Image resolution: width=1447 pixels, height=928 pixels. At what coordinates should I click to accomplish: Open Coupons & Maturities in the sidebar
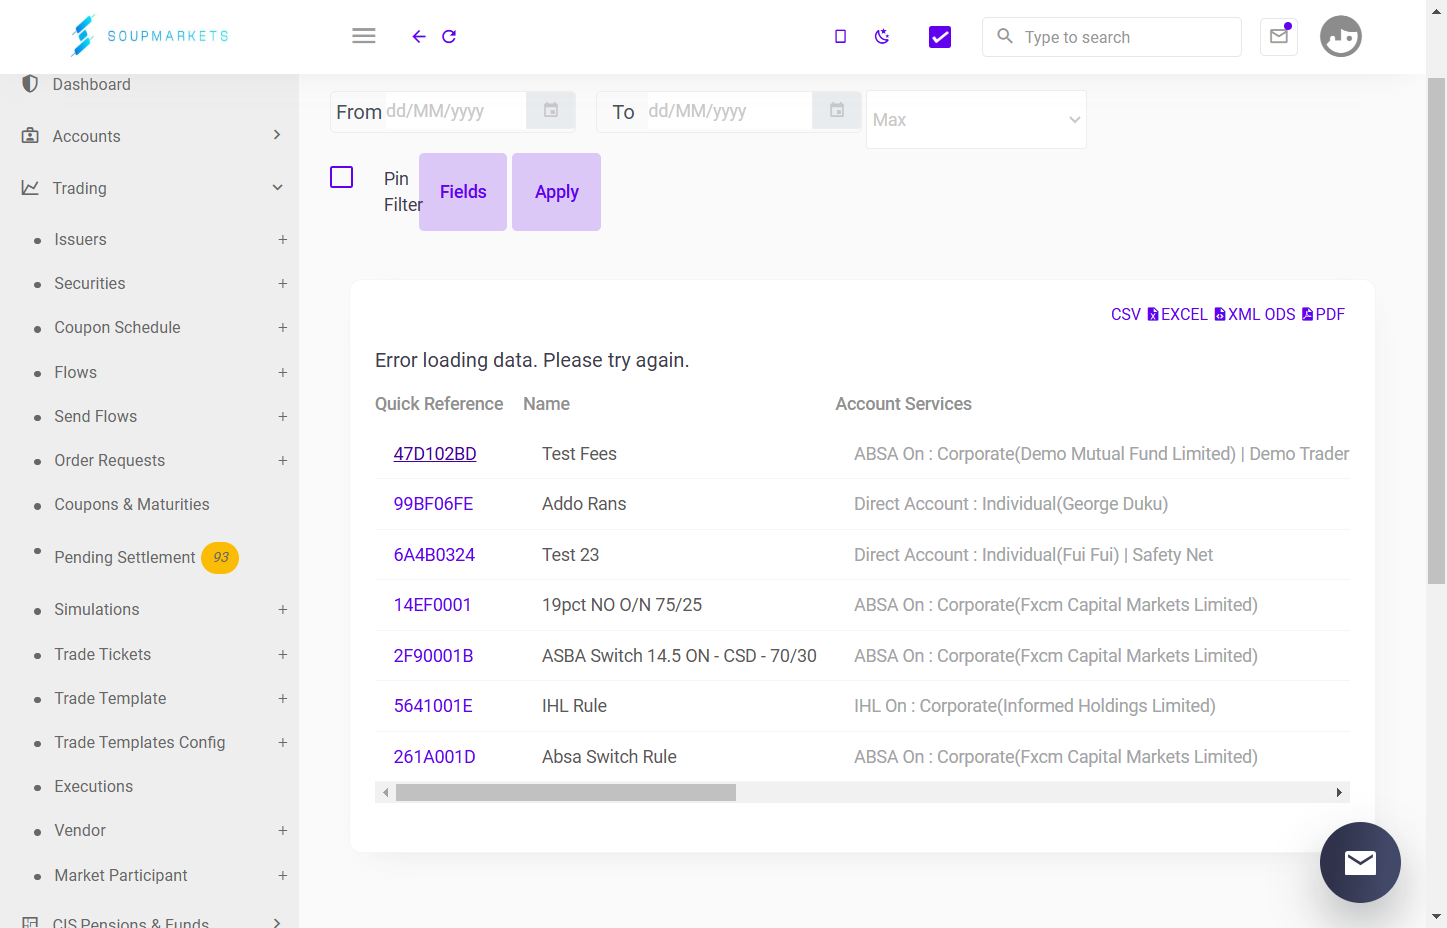click(132, 505)
